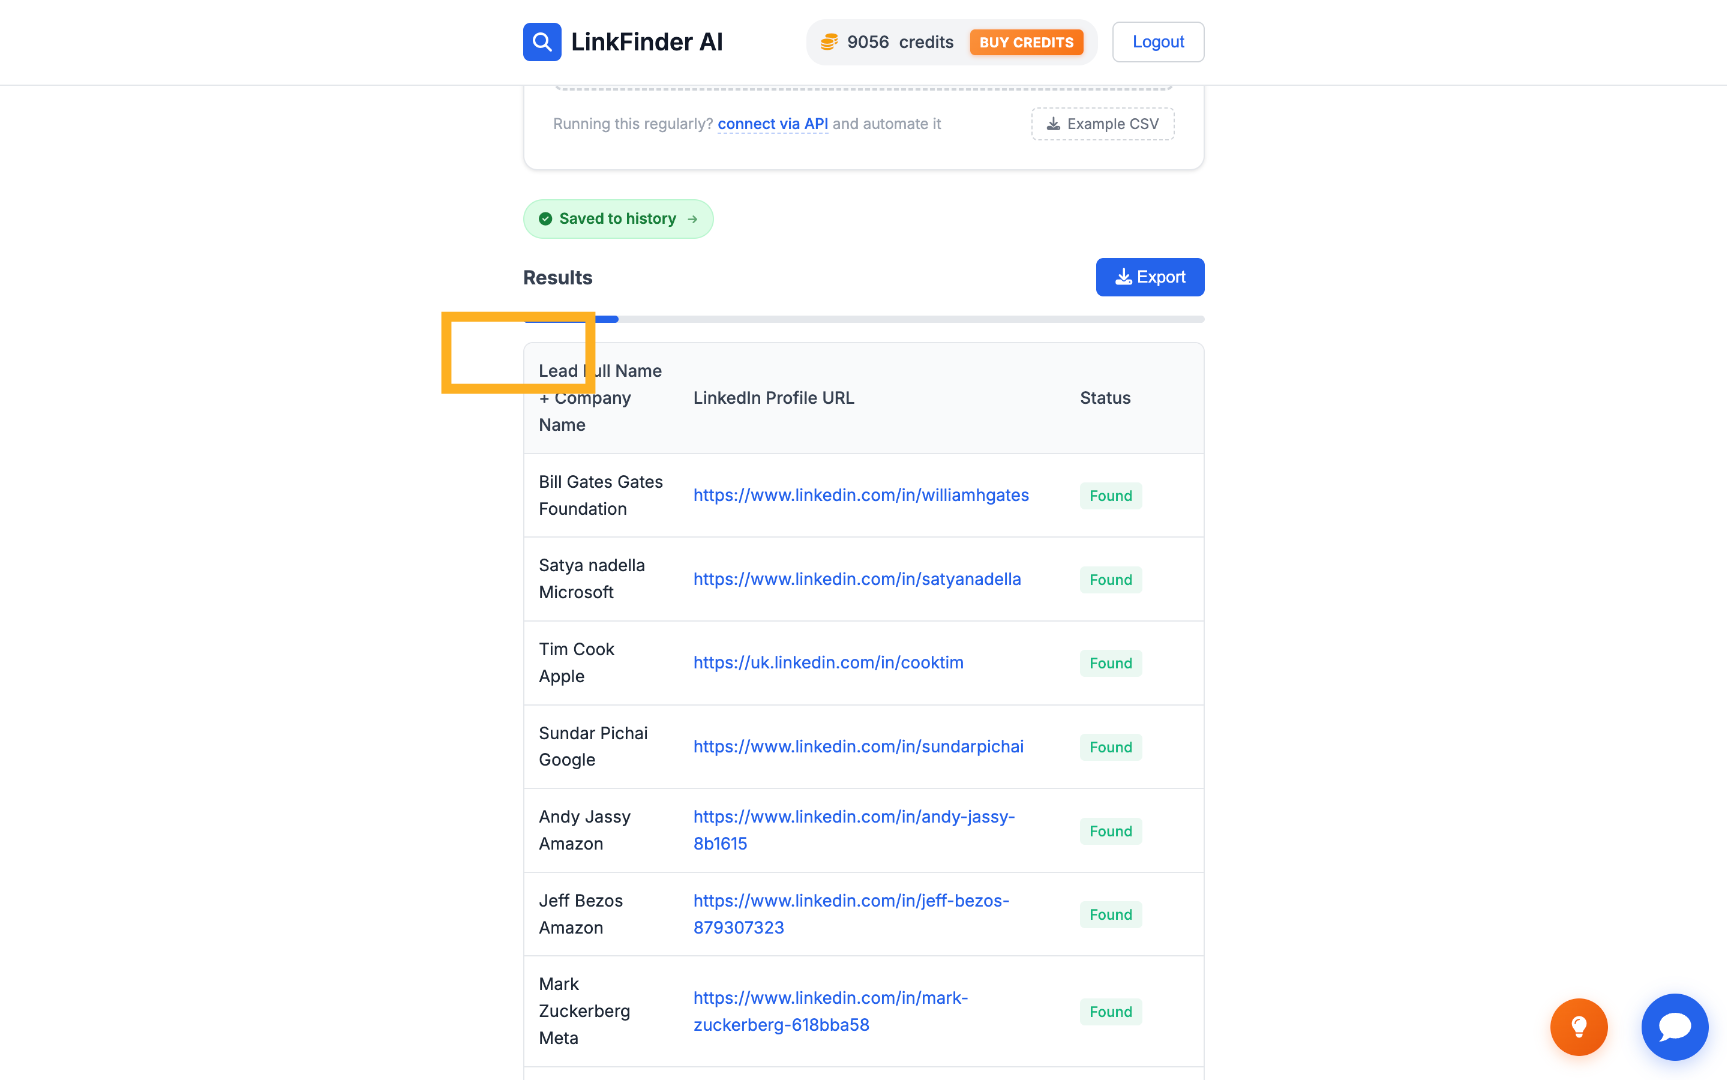Screen dimensions: 1727x1080
Task: Export the results with Export button
Action: (1150, 277)
